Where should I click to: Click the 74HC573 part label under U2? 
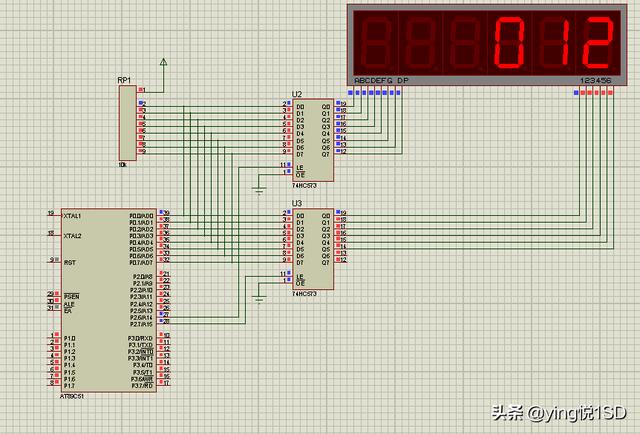coord(304,185)
